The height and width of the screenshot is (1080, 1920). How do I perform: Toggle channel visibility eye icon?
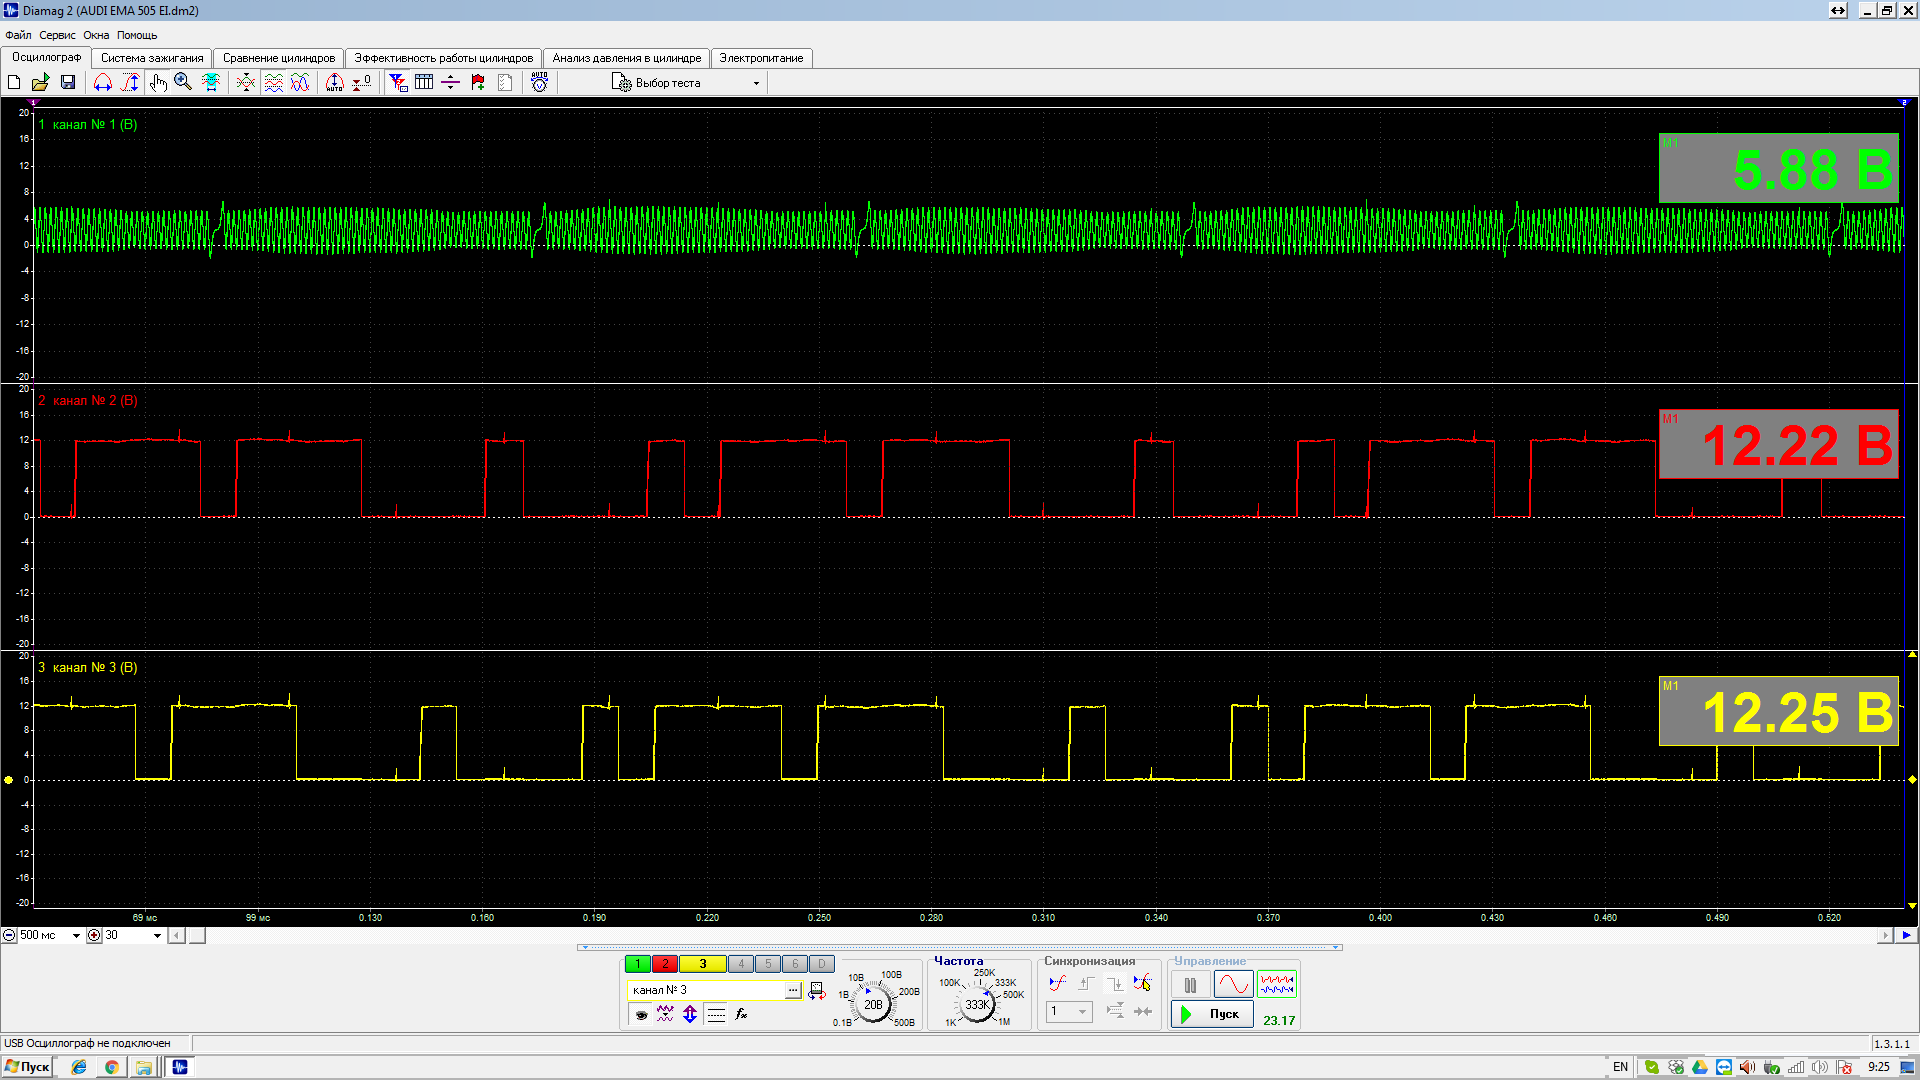(x=641, y=1014)
